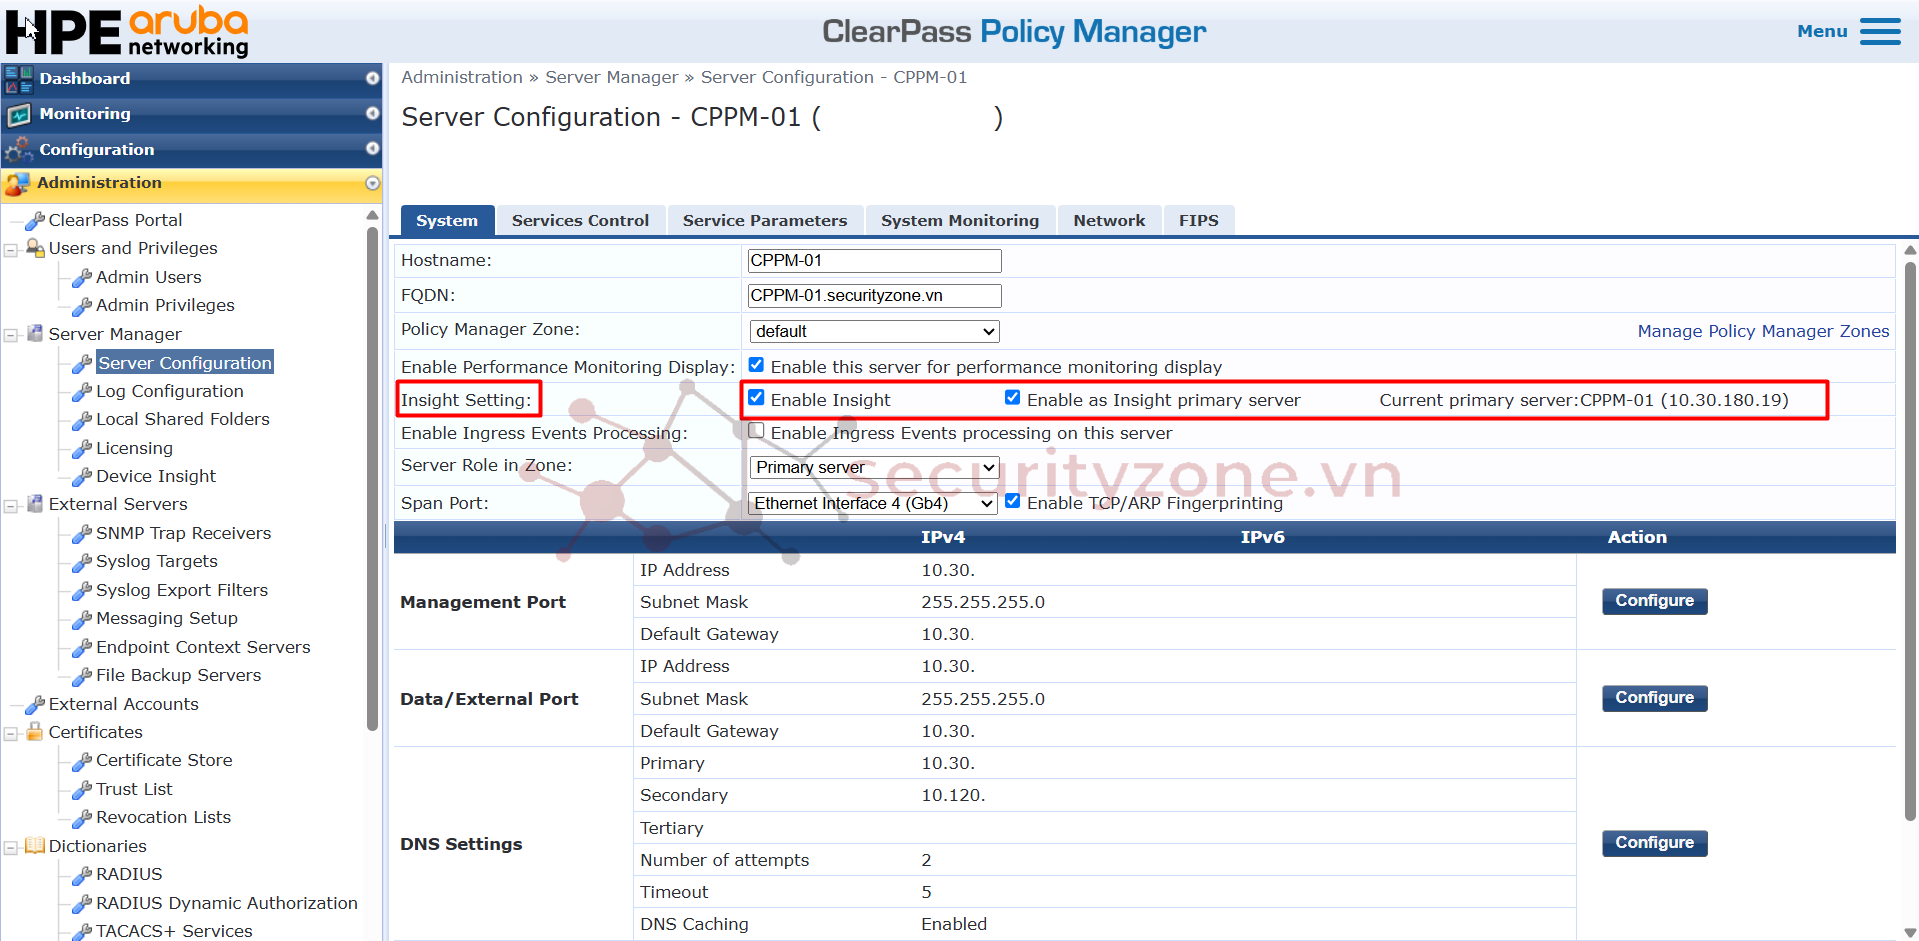The image size is (1919, 941).
Task: Configure the DNS Settings
Action: (1654, 843)
